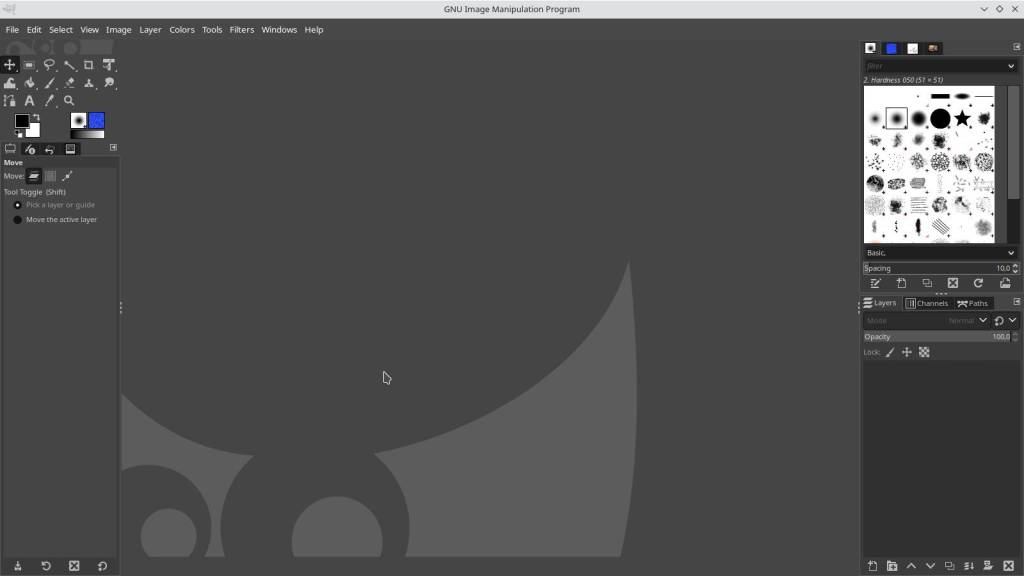Set Move mode to path
Viewport: 1024px width, 576px height.
tap(67, 176)
